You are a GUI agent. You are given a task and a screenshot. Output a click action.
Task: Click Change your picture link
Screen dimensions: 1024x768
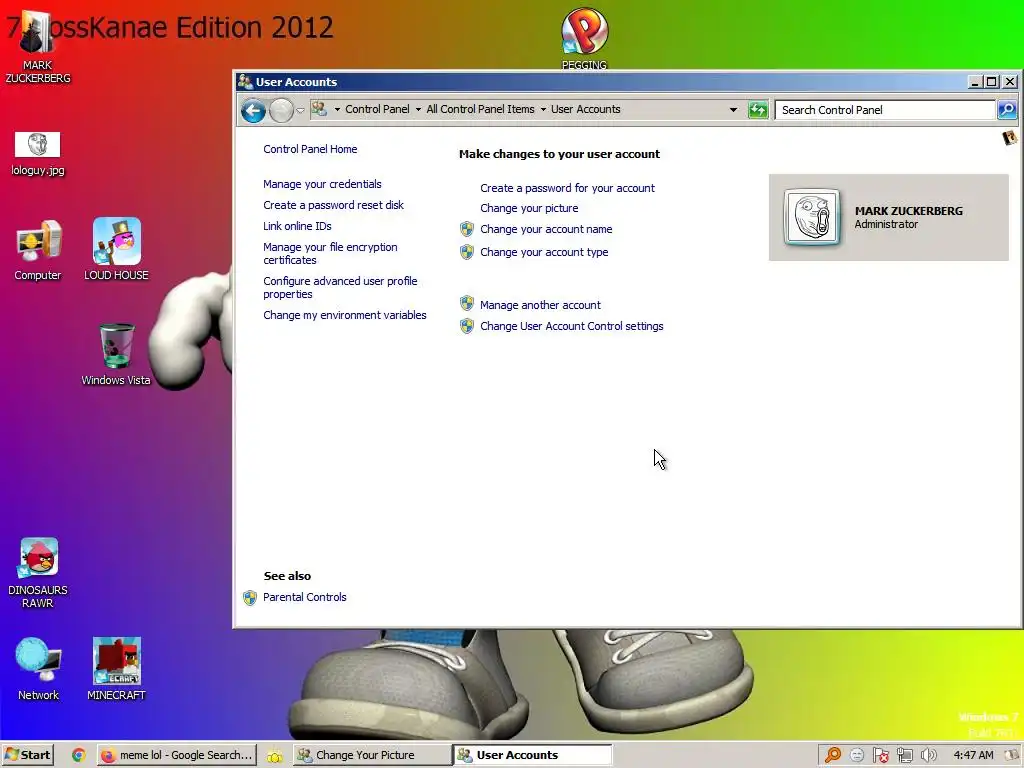pyautogui.click(x=529, y=208)
